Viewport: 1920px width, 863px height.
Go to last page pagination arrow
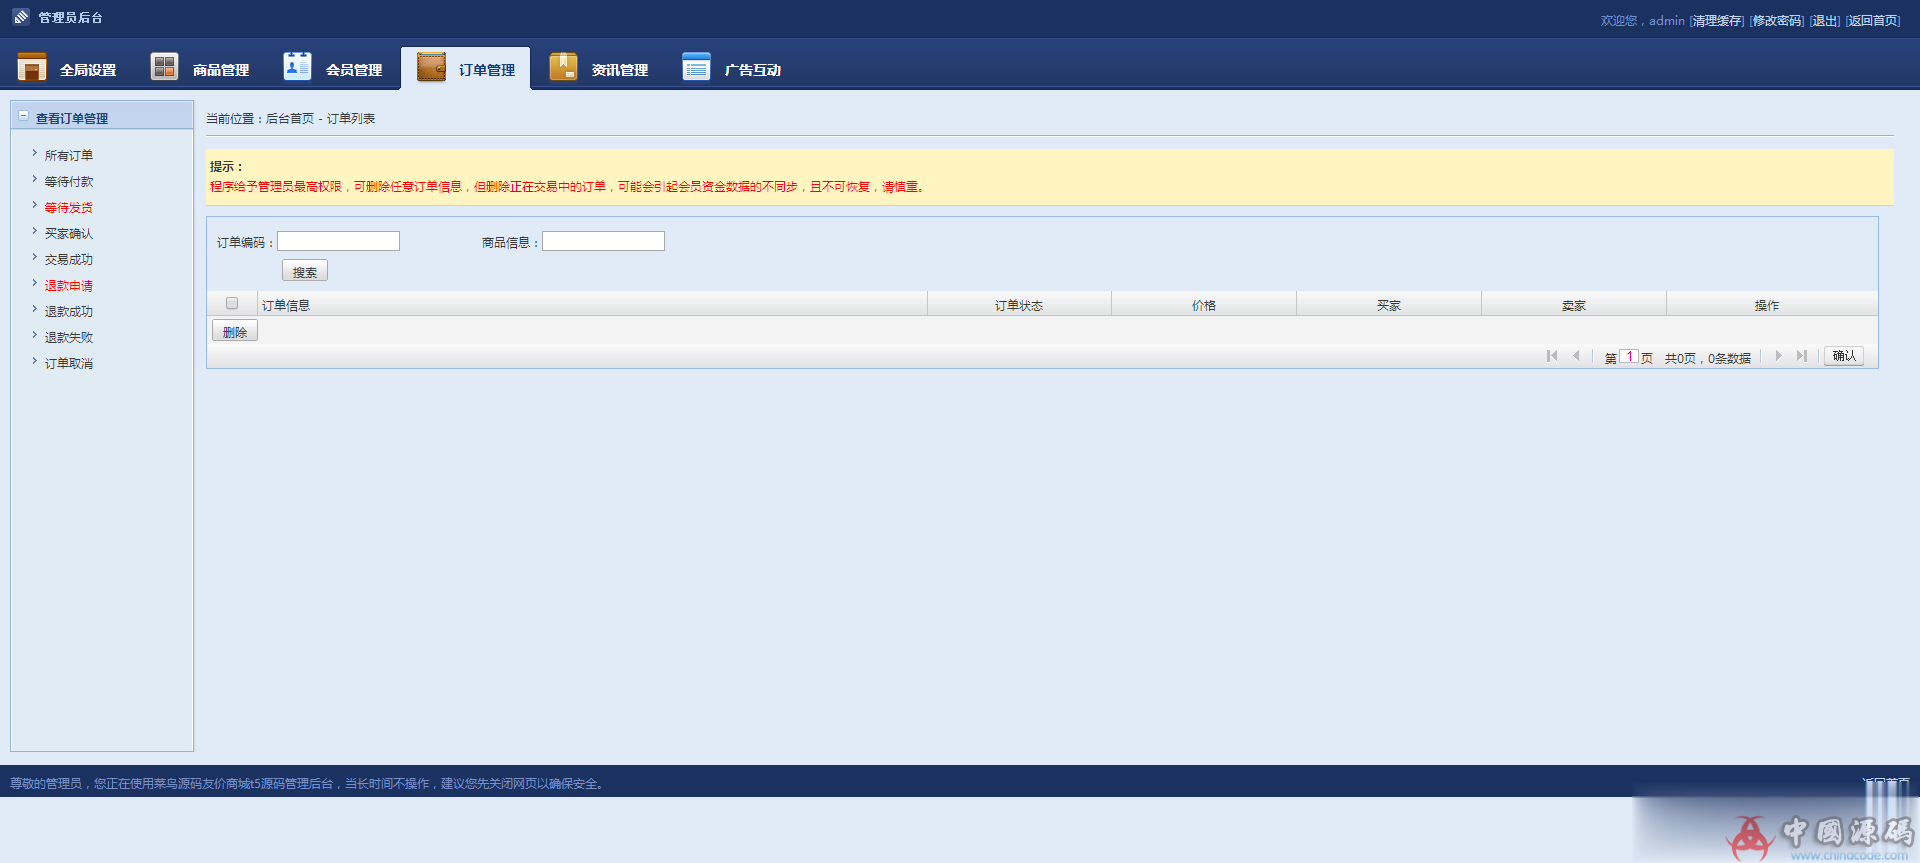coord(1802,356)
